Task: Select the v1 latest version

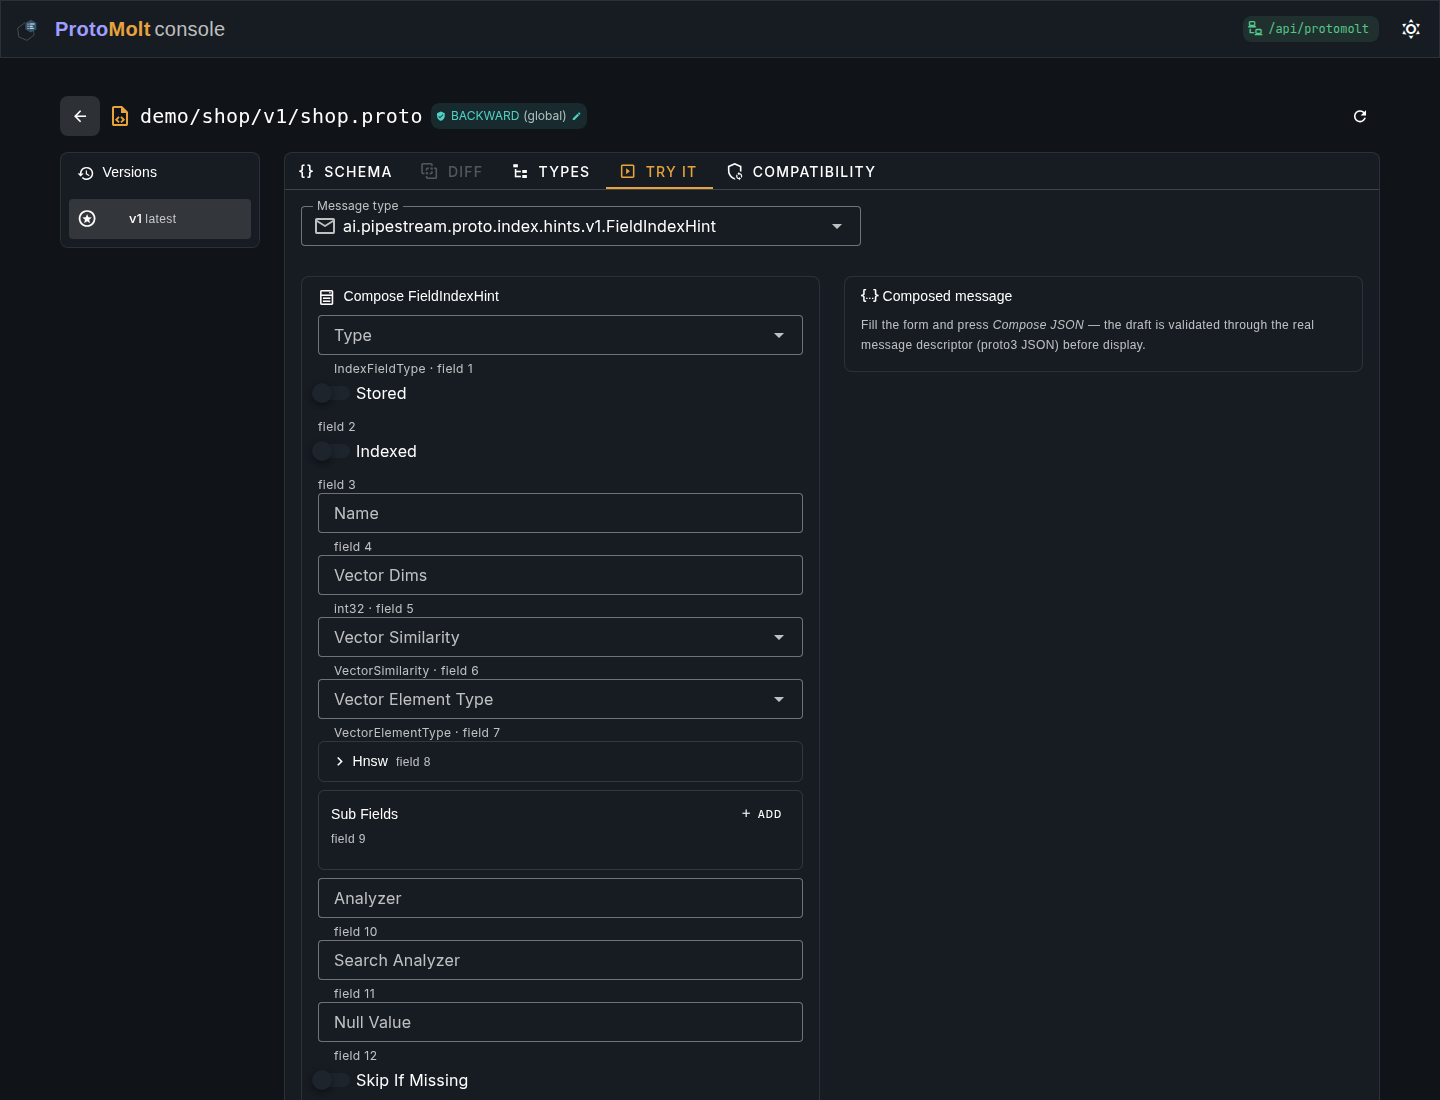Action: pyautogui.click(x=160, y=219)
